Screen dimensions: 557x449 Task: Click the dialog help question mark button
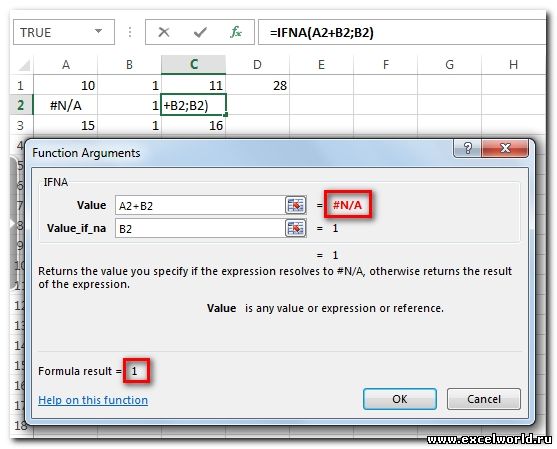467,148
